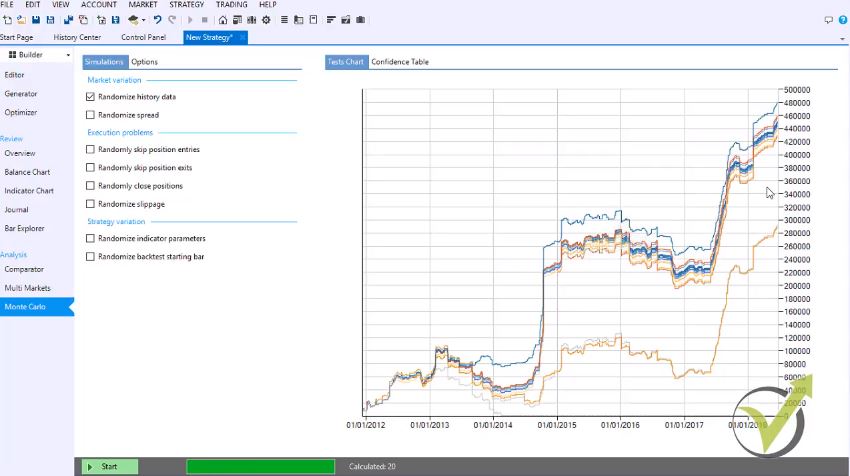This screenshot has width=850, height=476.
Task: Click the speech bubble feedback icon
Action: (x=829, y=20)
